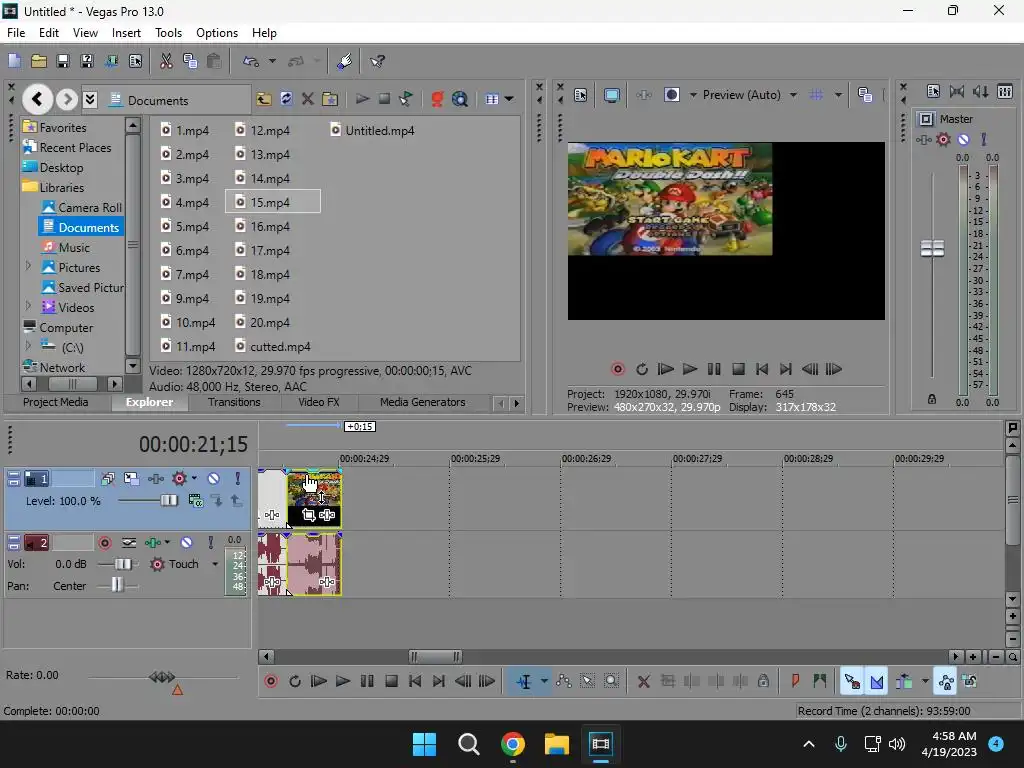Image resolution: width=1024 pixels, height=768 pixels.
Task: Solo audio track 2
Action: point(210,543)
